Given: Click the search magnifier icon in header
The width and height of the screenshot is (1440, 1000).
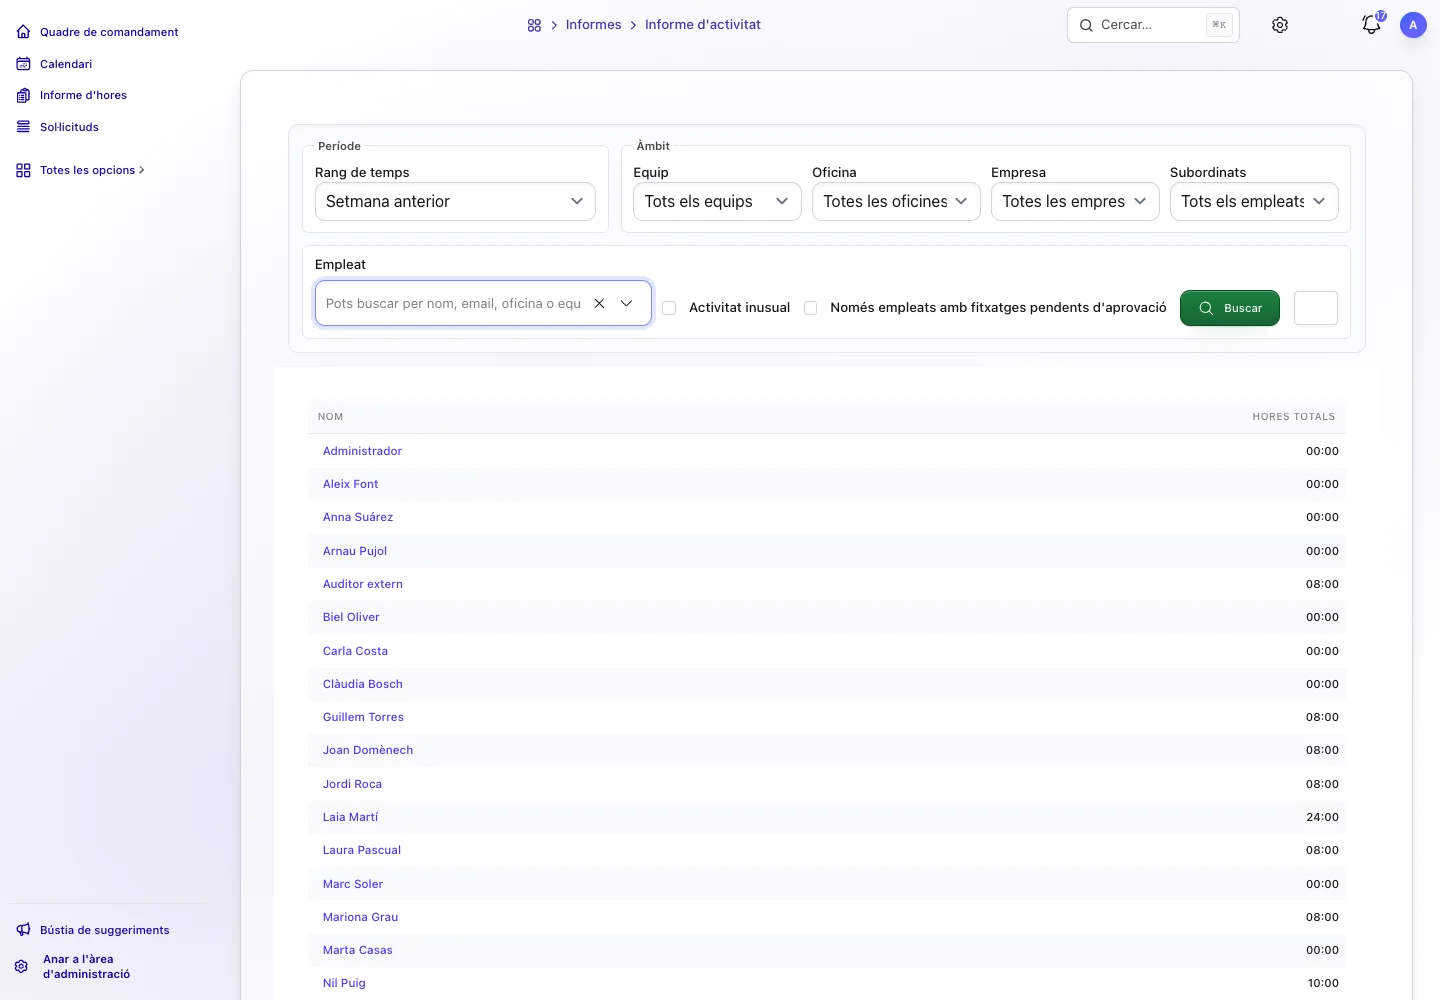Looking at the screenshot, I should coord(1086,25).
